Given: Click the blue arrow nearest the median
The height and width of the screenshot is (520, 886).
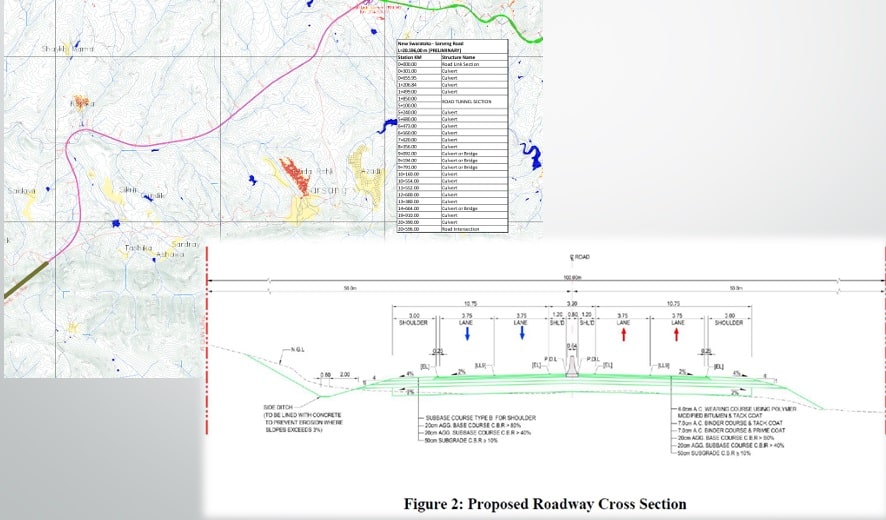Looking at the screenshot, I should tap(522, 334).
